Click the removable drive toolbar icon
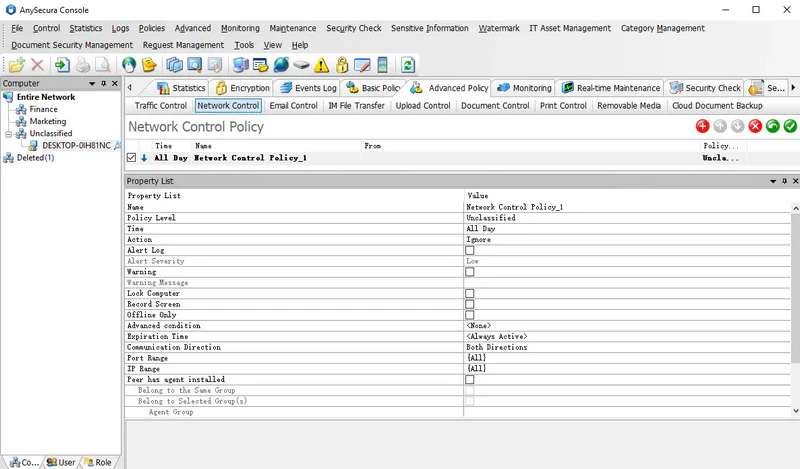This screenshot has height=469, width=800. coord(301,65)
